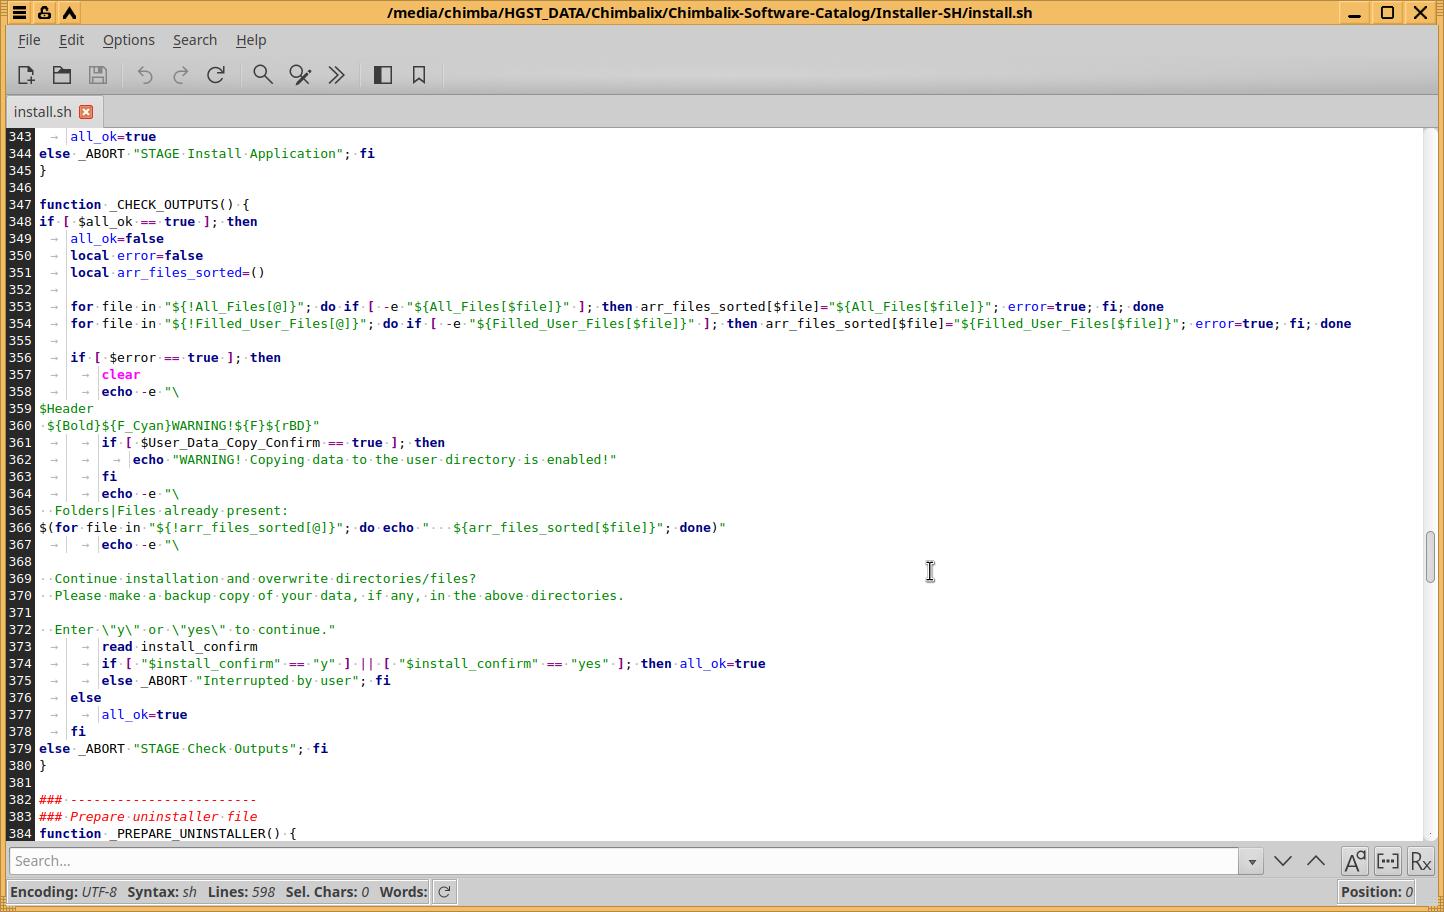Click the bookmark icon in toolbar
The width and height of the screenshot is (1444, 912).
[x=419, y=75]
